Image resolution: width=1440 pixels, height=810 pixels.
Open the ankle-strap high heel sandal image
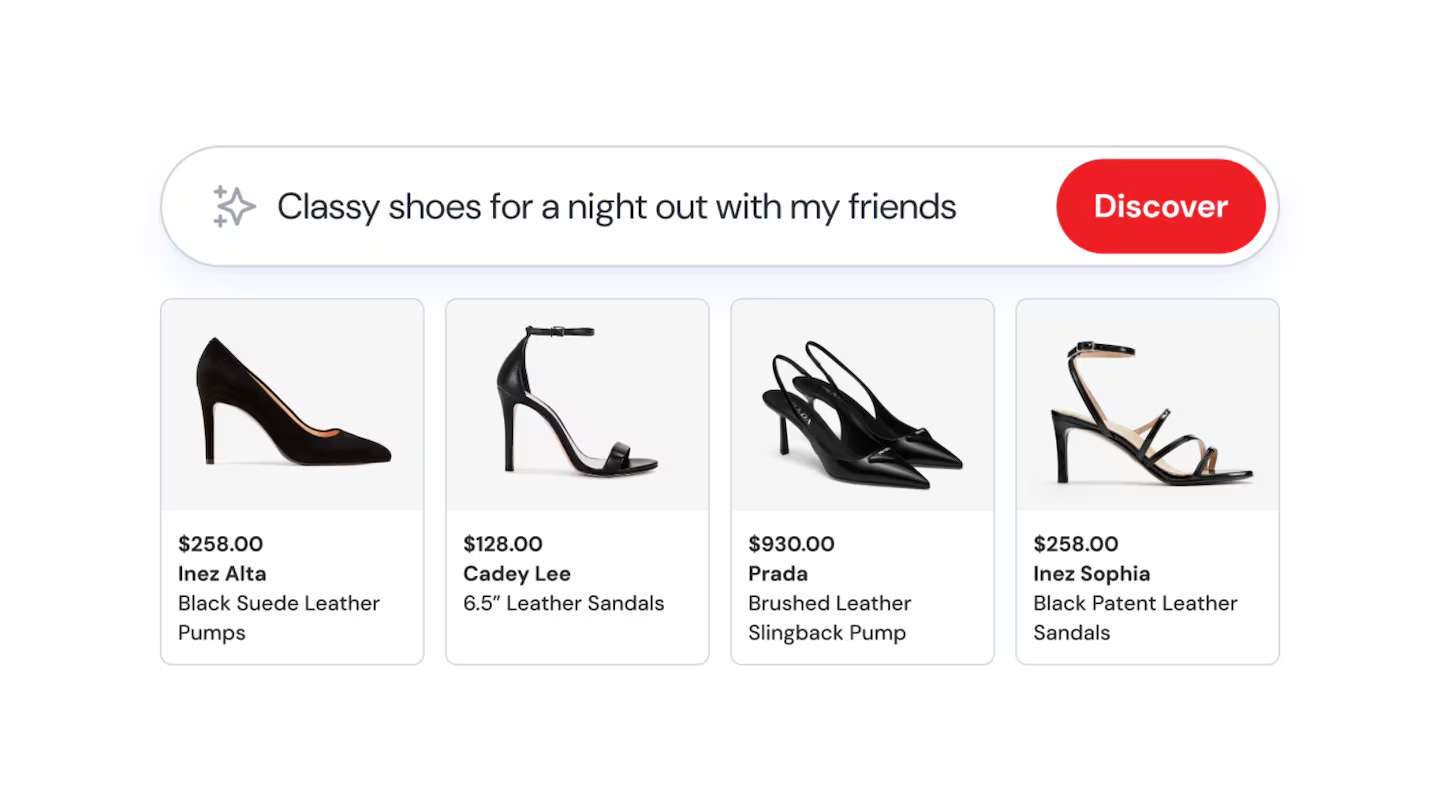coord(577,405)
